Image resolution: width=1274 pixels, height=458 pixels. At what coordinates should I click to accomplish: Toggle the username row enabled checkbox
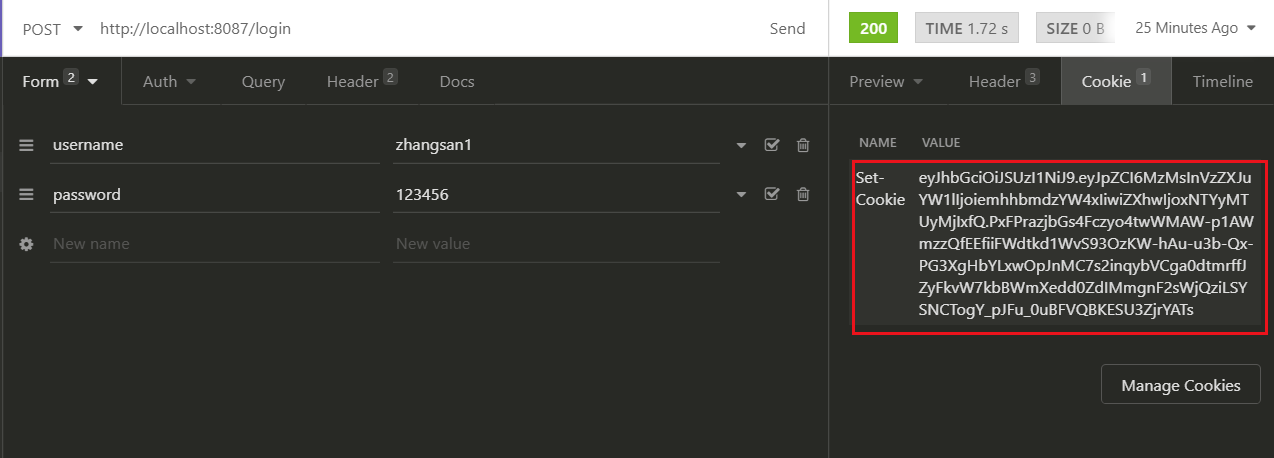[771, 145]
